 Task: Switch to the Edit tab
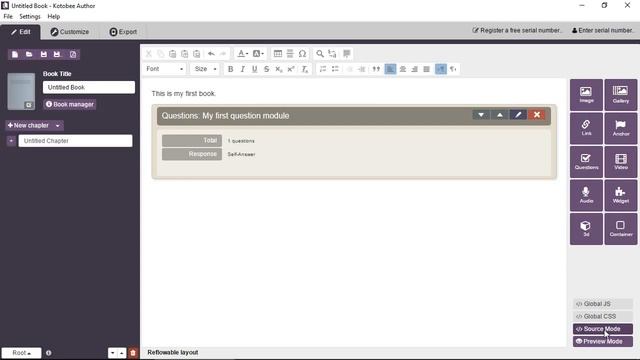pyautogui.click(x=20, y=32)
